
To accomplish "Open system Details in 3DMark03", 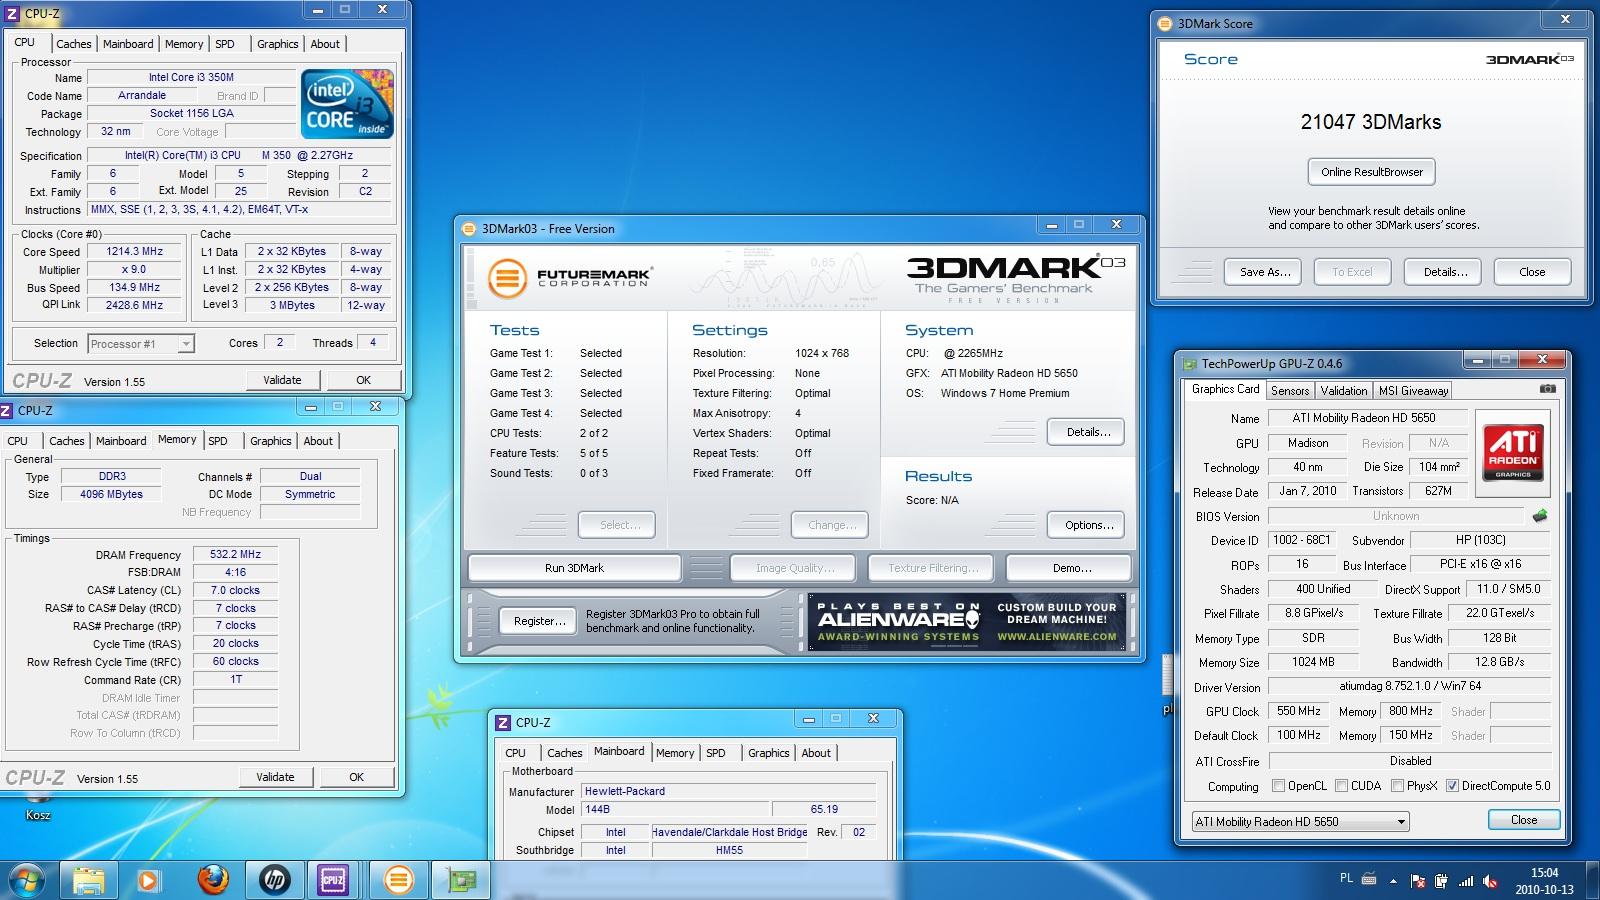I will (1088, 432).
